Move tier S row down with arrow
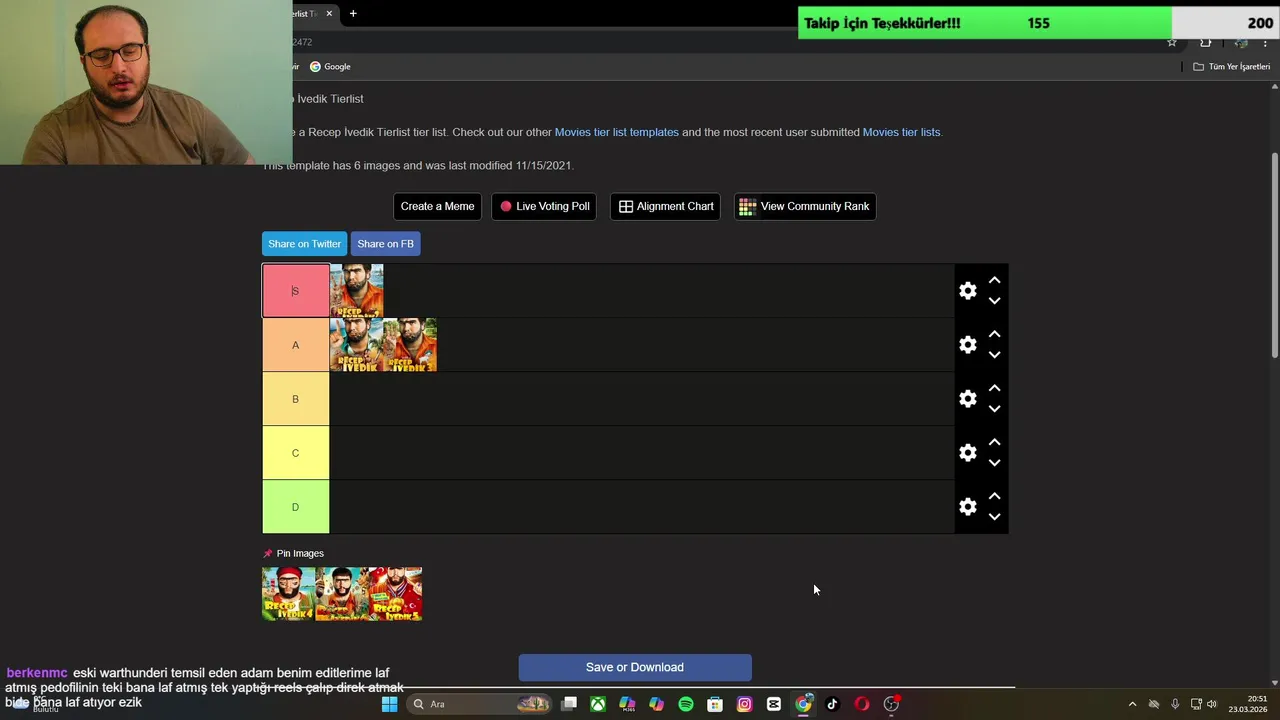The image size is (1280, 720). pos(994,301)
